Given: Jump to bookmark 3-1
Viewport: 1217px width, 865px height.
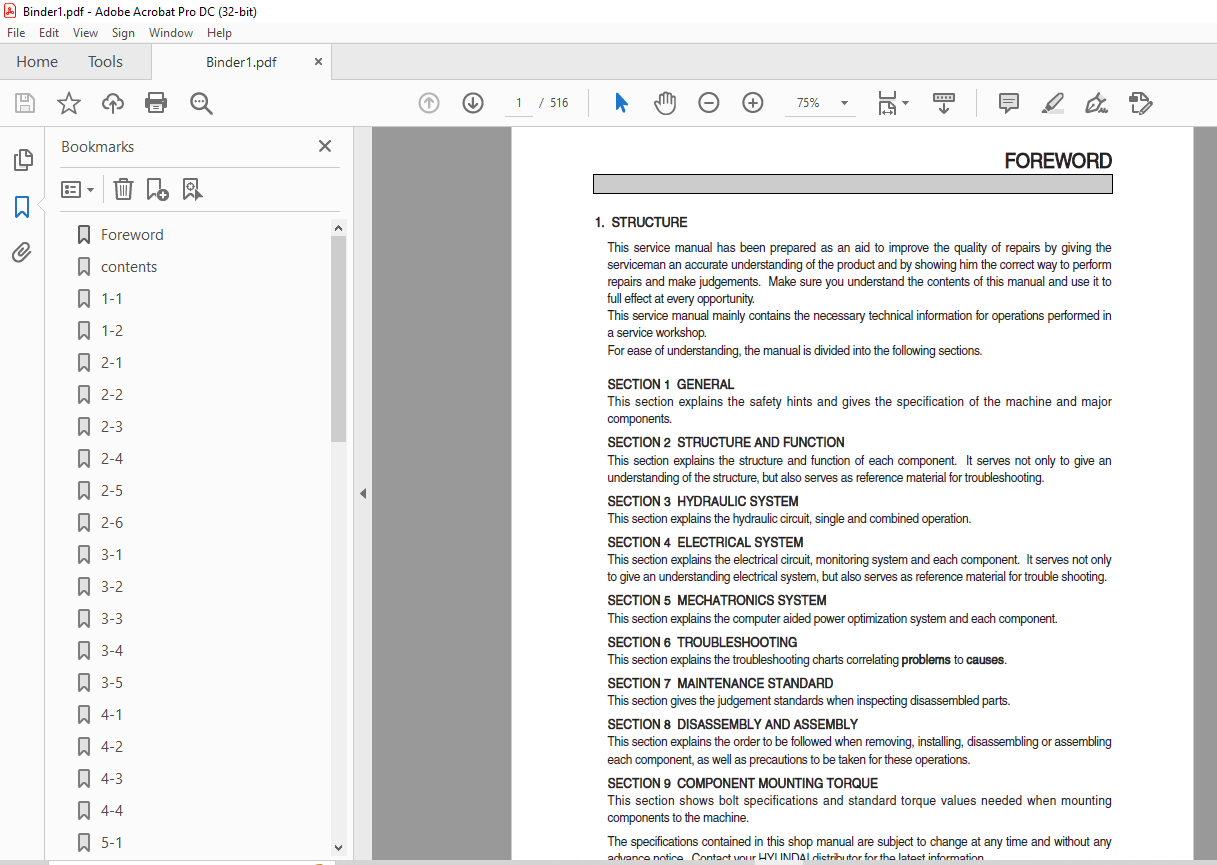Looking at the screenshot, I should coord(112,555).
